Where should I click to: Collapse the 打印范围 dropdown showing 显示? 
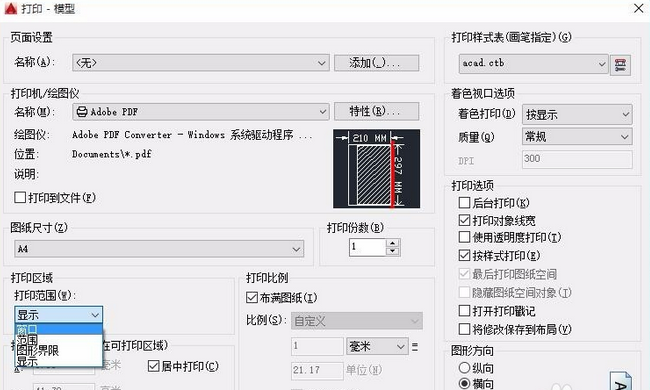click(x=58, y=315)
